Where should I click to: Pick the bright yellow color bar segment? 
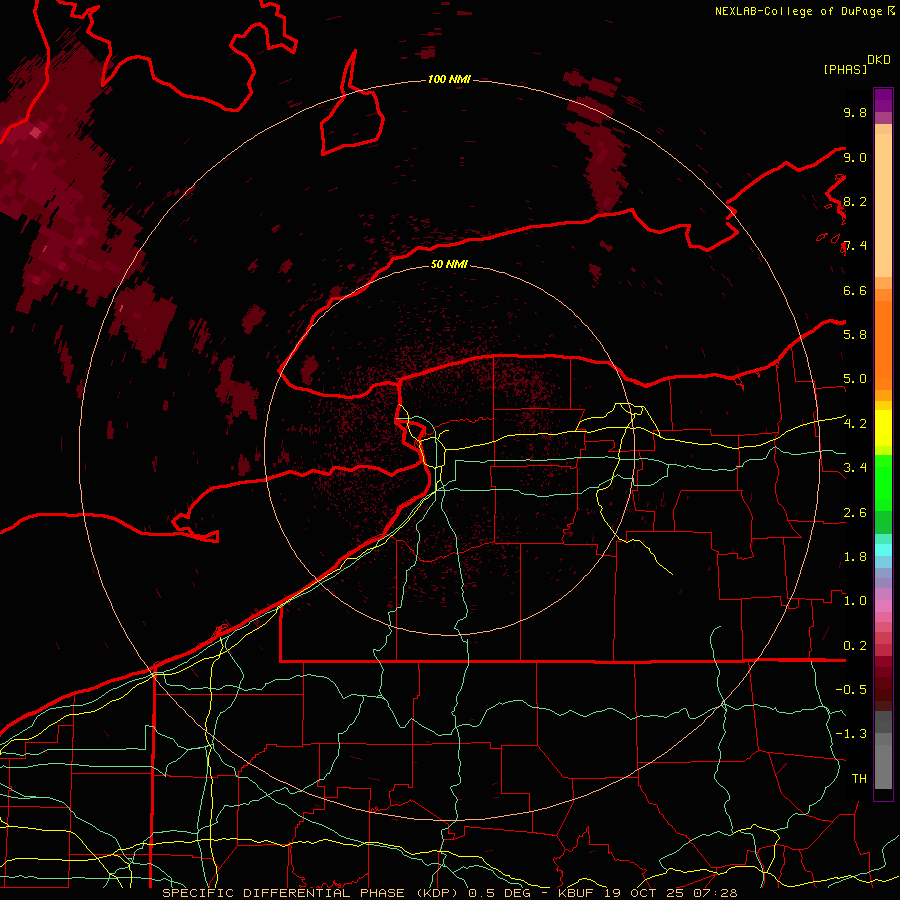pos(883,428)
